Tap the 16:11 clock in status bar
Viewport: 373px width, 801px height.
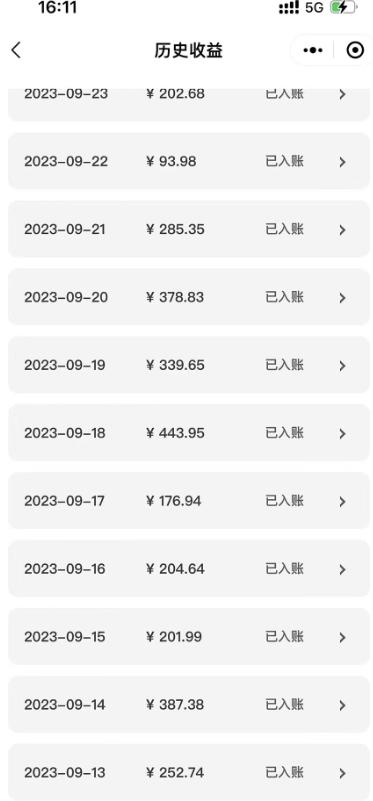(57, 8)
